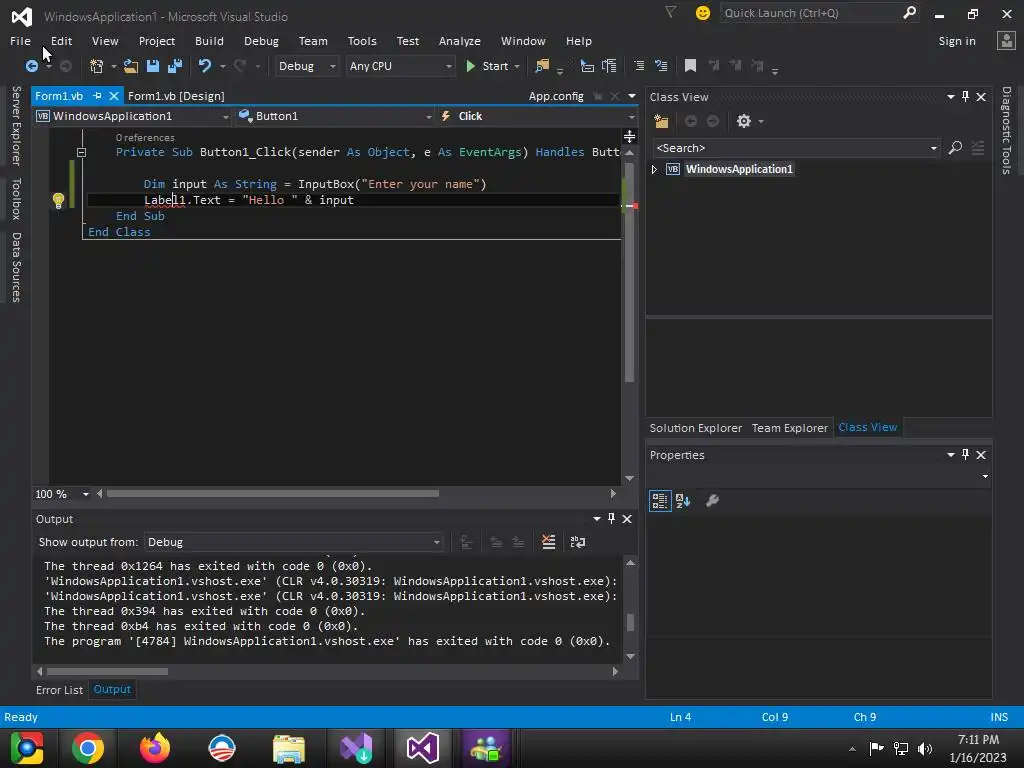Open the notifications filter flag icon
This screenshot has width=1024, height=768.
(x=670, y=12)
